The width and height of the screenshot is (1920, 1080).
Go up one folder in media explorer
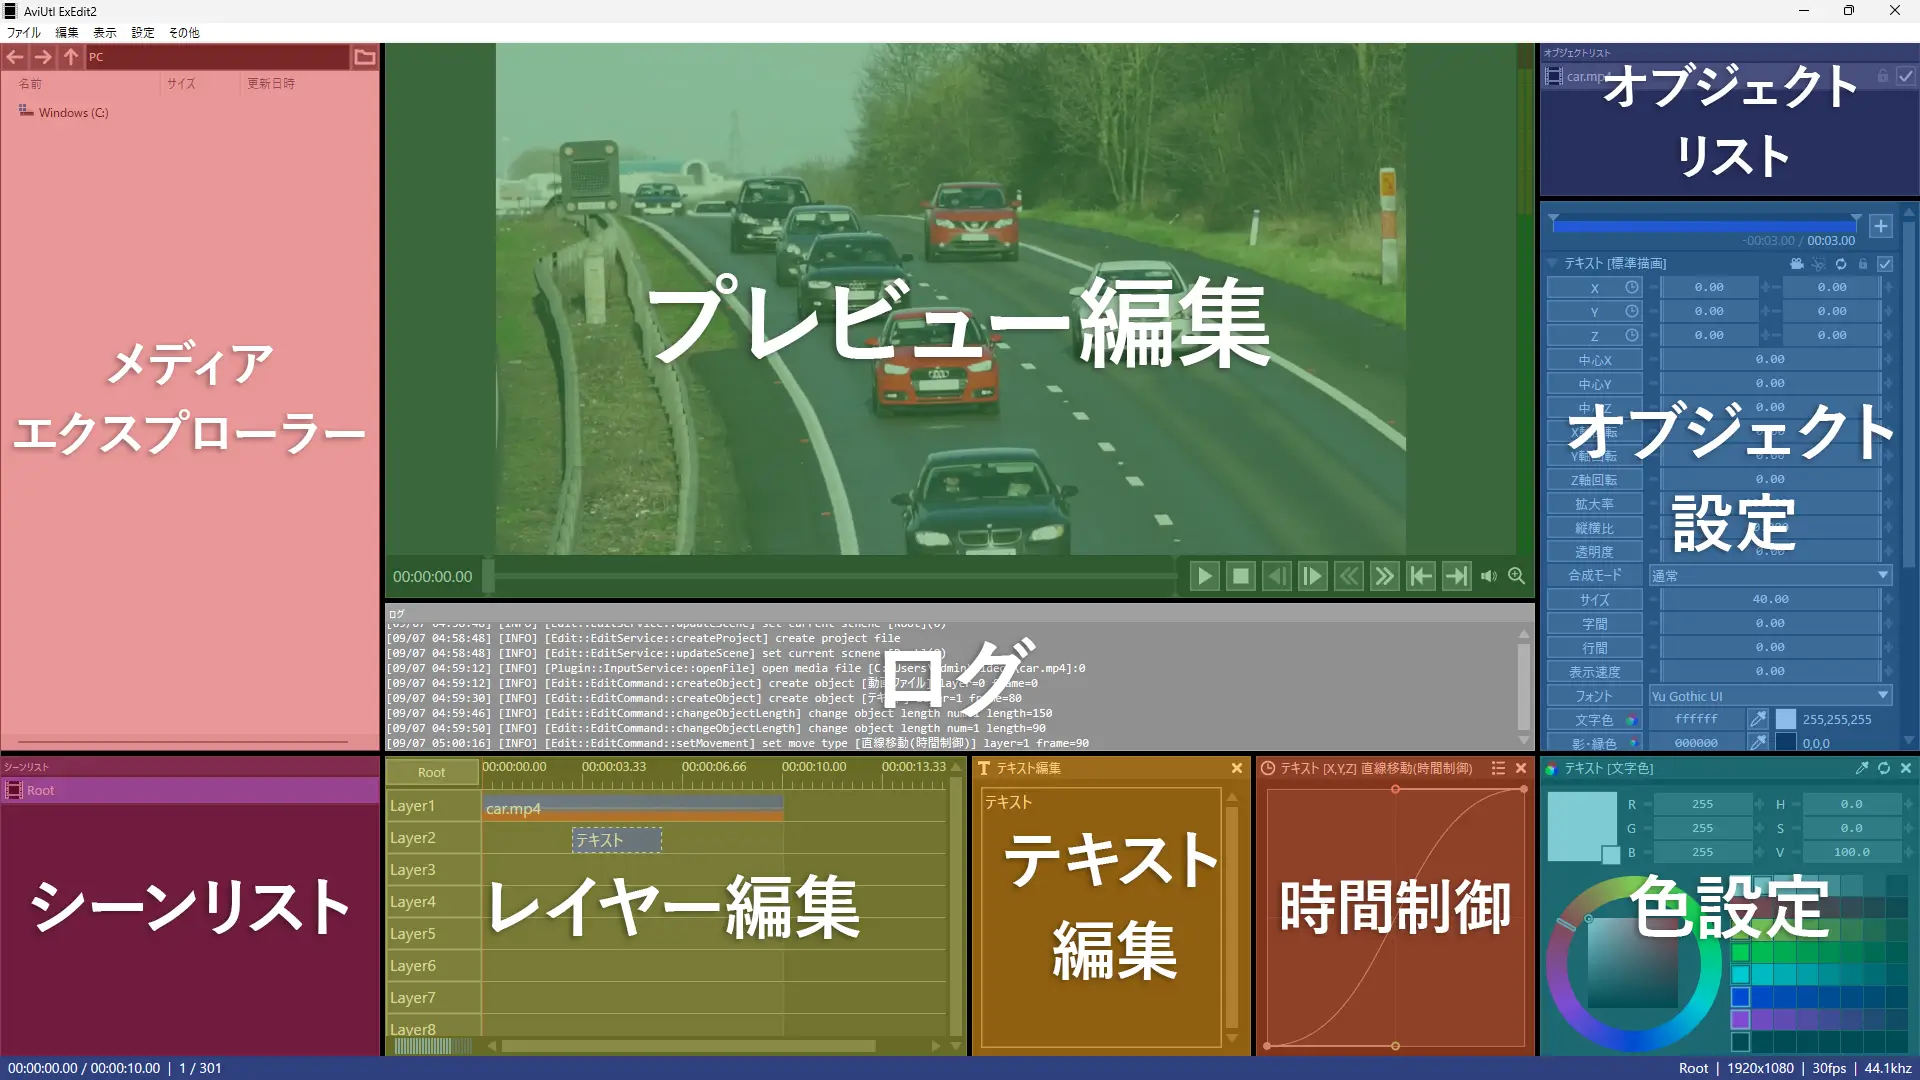click(71, 57)
